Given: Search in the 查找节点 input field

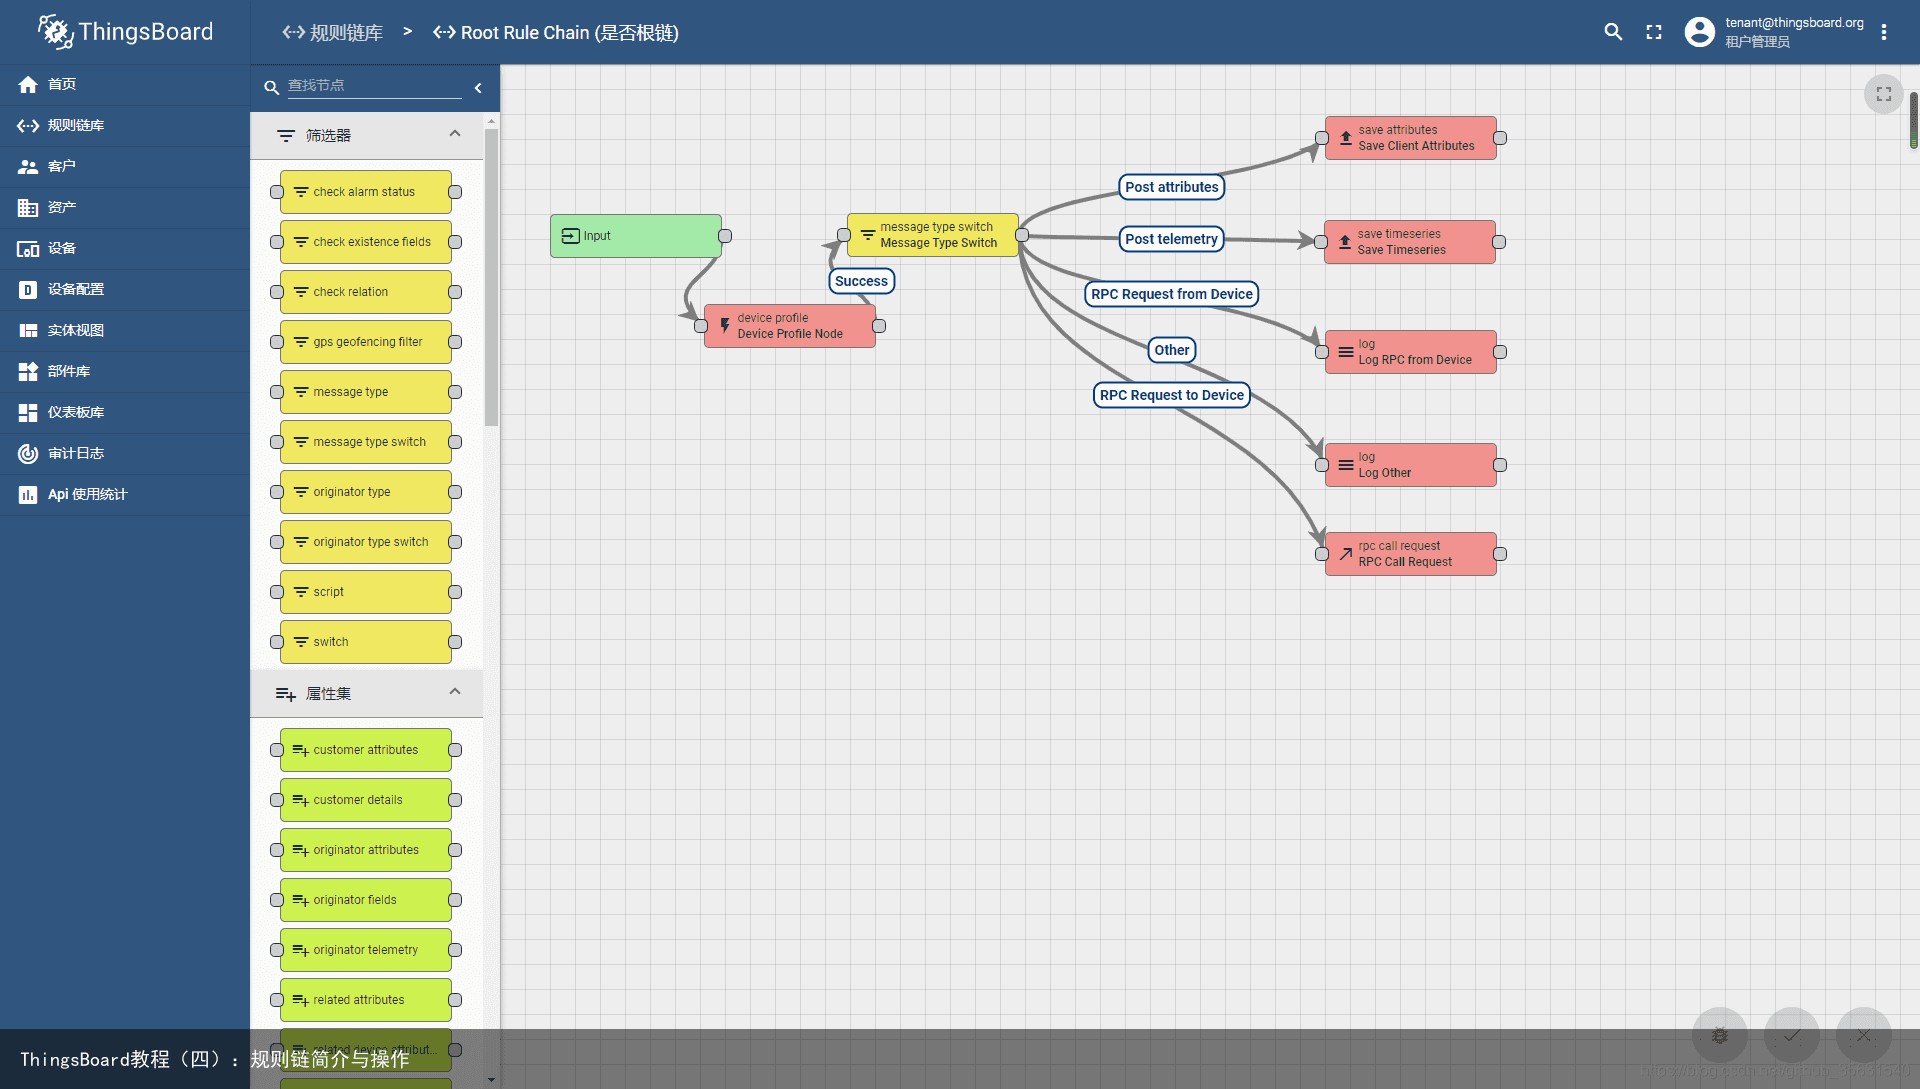Looking at the screenshot, I should coord(373,84).
